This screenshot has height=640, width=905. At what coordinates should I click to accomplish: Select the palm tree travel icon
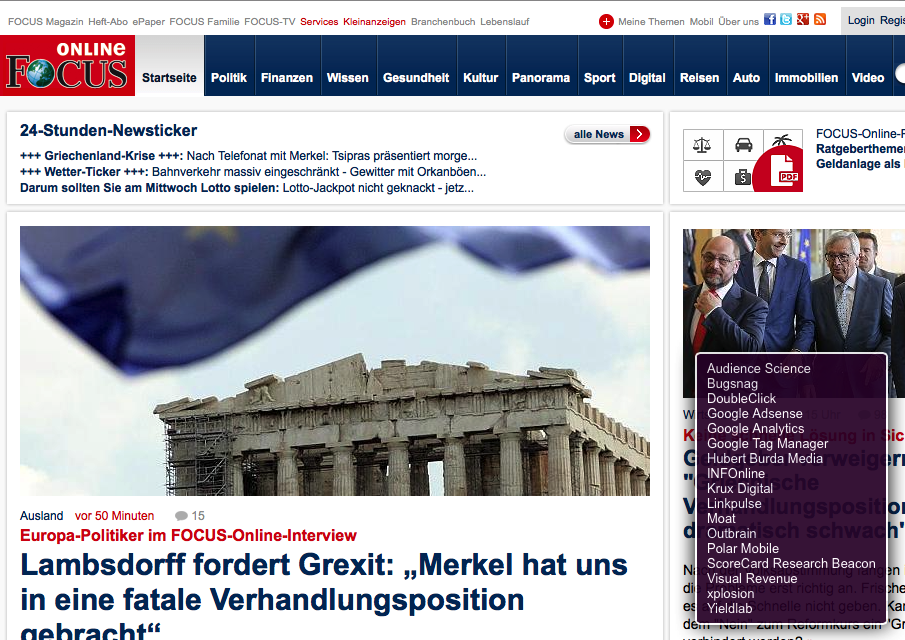[x=783, y=140]
